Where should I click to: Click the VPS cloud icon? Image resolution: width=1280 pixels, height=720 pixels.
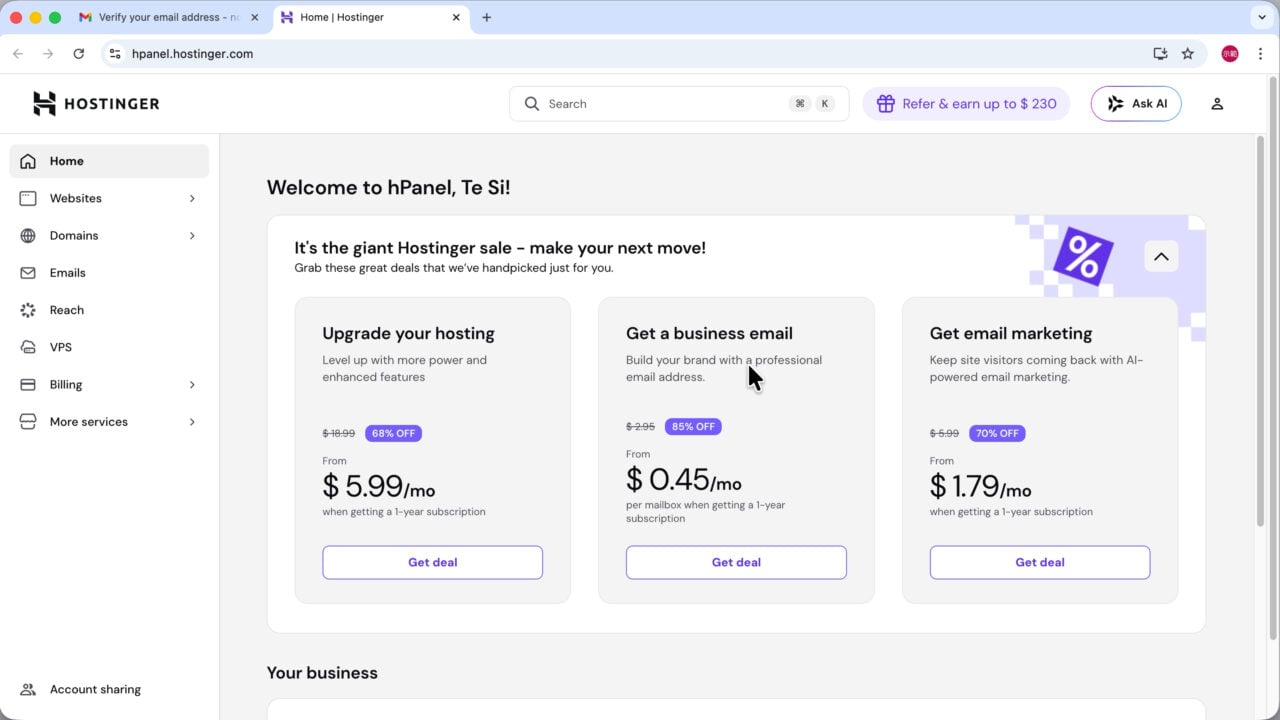pyautogui.click(x=28, y=347)
